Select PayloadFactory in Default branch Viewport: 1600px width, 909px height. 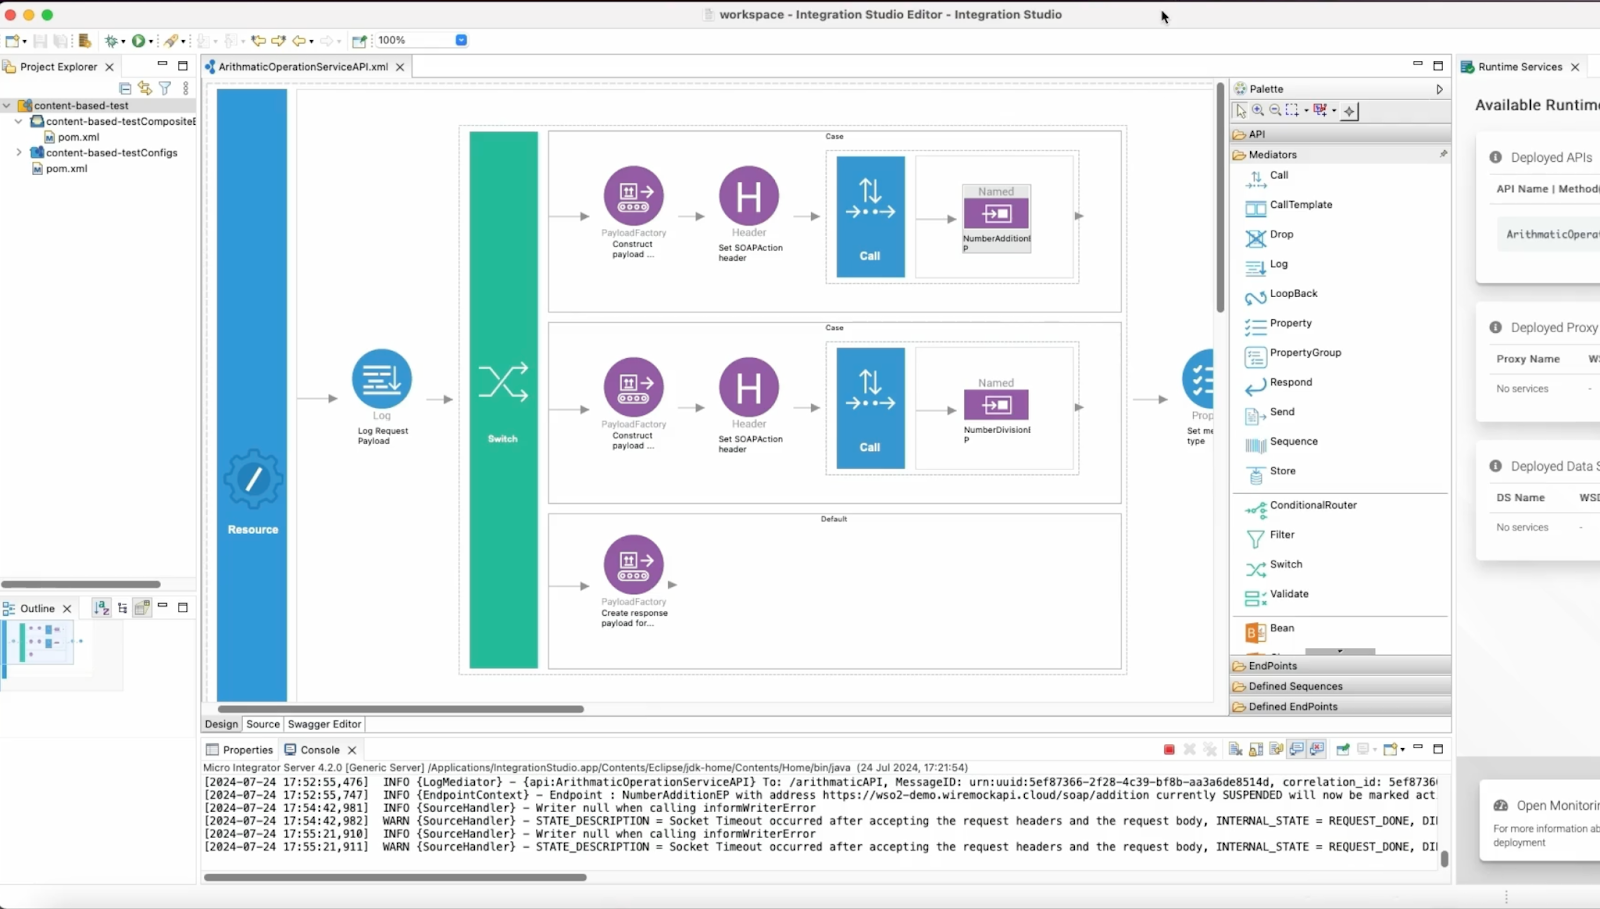(x=633, y=564)
